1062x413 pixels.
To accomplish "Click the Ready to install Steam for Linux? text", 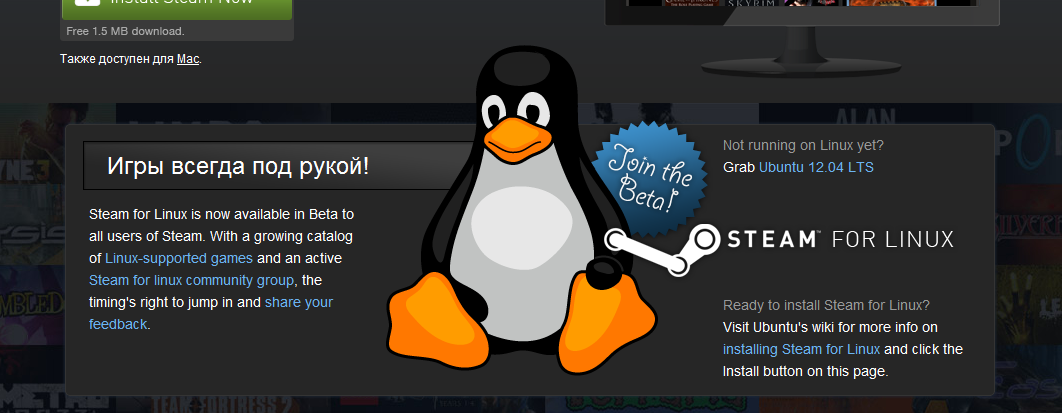I will pyautogui.click(x=826, y=305).
